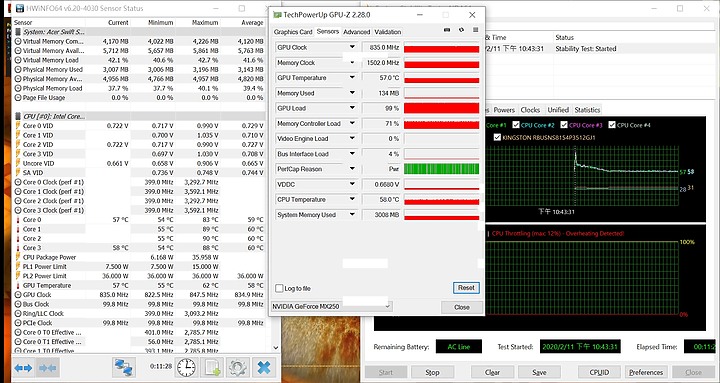720x383 pixels.
Task: Uncheck the KINGSTON RBUSNS8154P3512GJ1 checkbox
Action: coord(497,137)
